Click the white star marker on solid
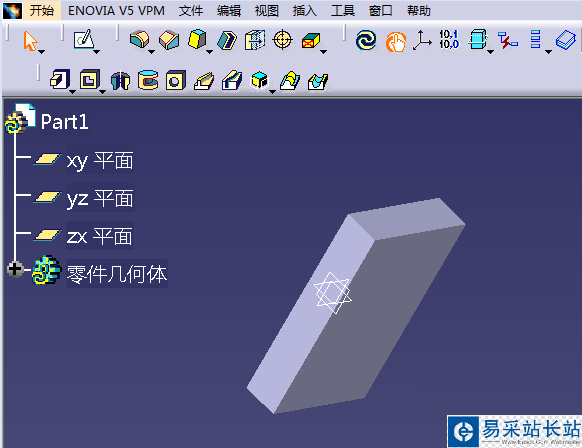The width and height of the screenshot is (582, 448). (x=332, y=293)
